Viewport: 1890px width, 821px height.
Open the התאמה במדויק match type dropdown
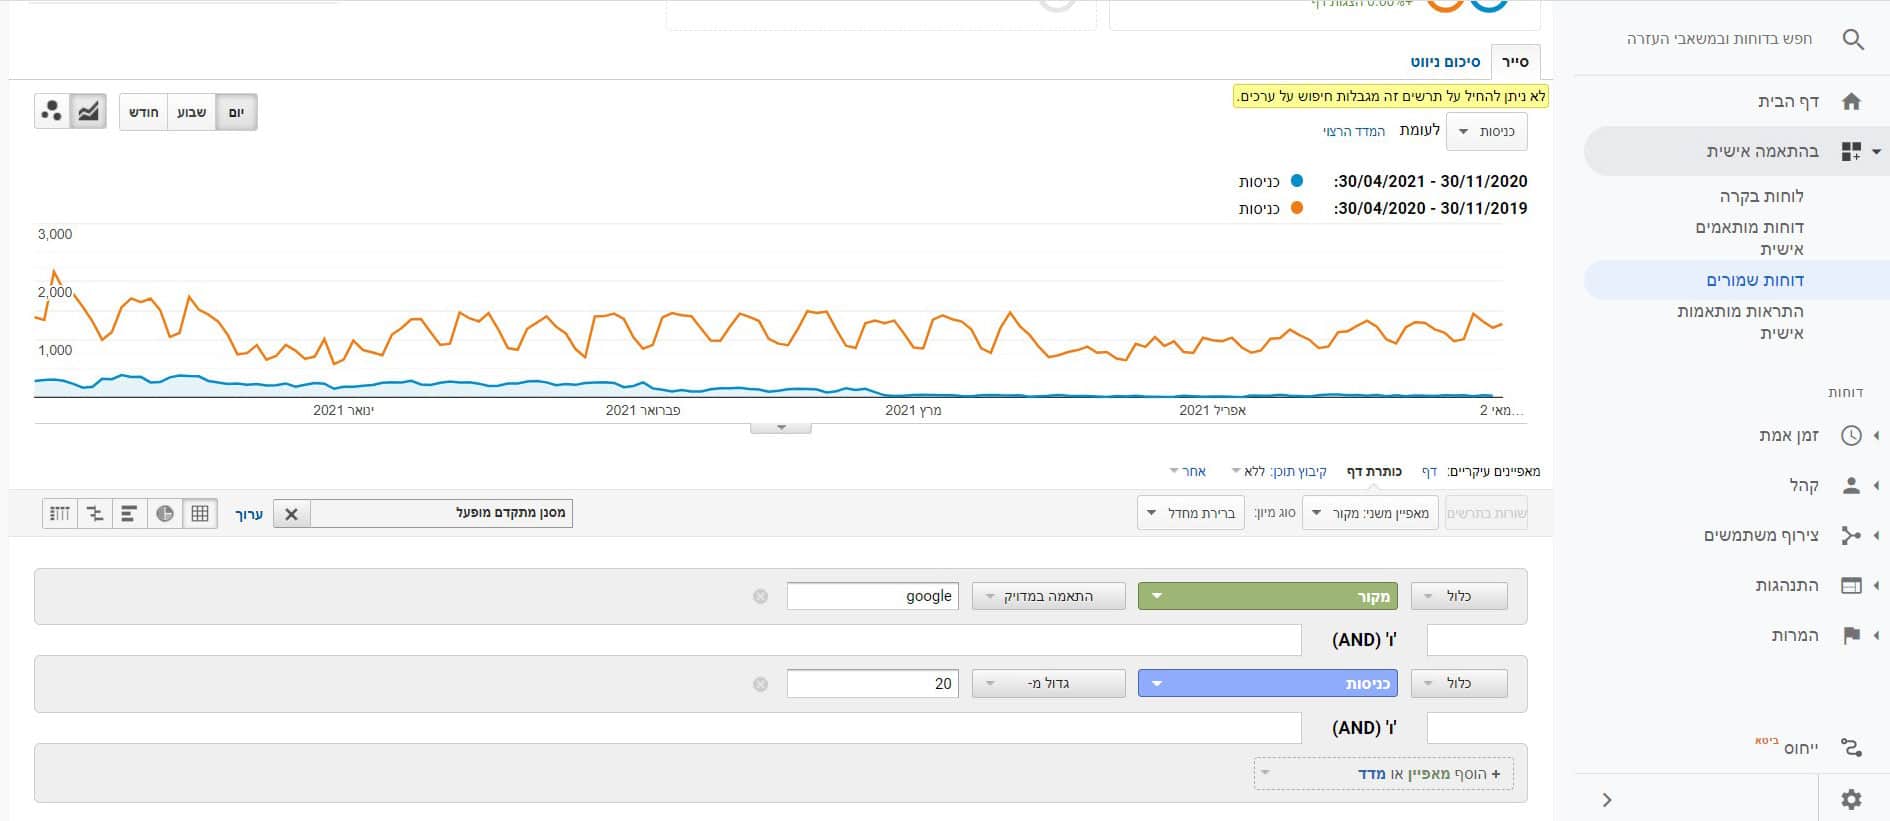(1048, 596)
